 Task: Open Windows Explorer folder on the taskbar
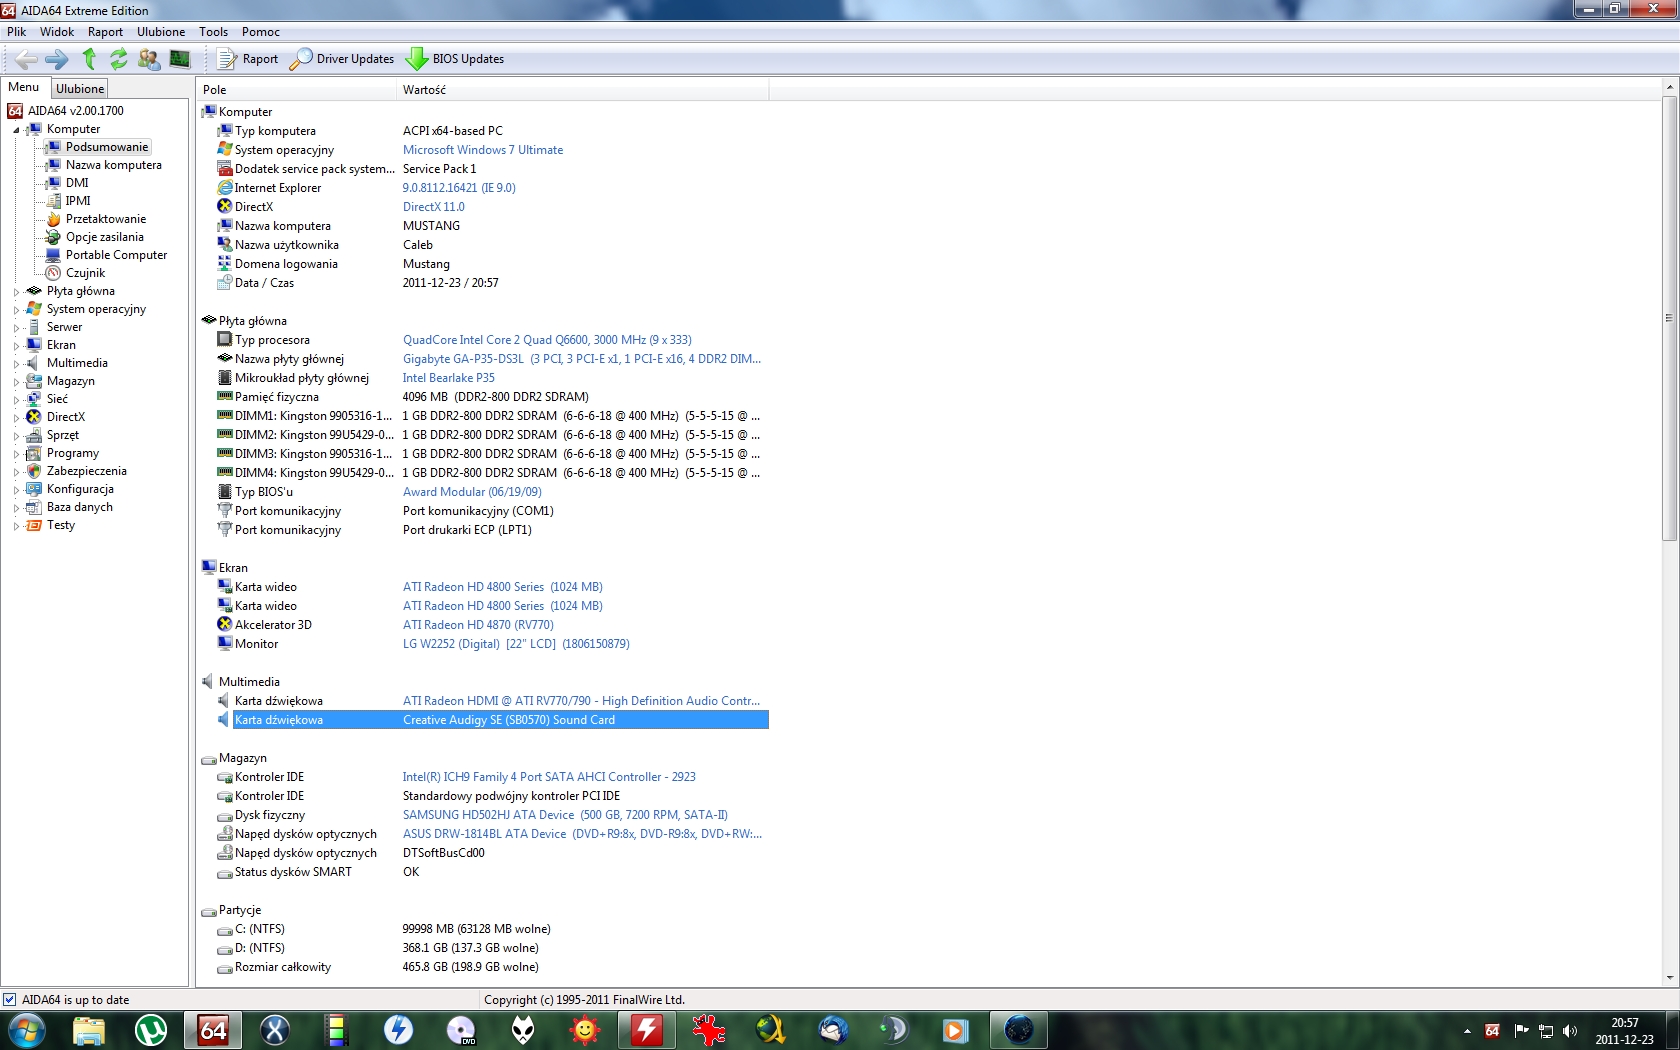pyautogui.click(x=89, y=1030)
